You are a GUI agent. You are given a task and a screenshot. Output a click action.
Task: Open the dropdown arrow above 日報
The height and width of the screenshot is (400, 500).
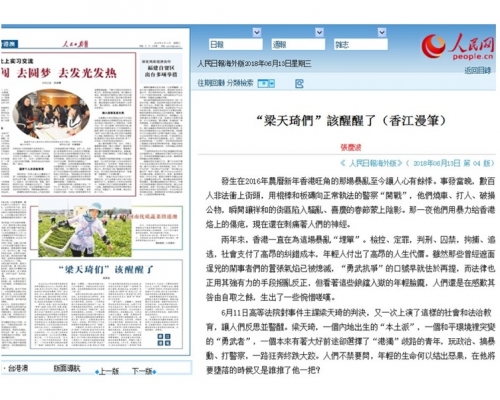click(257, 32)
